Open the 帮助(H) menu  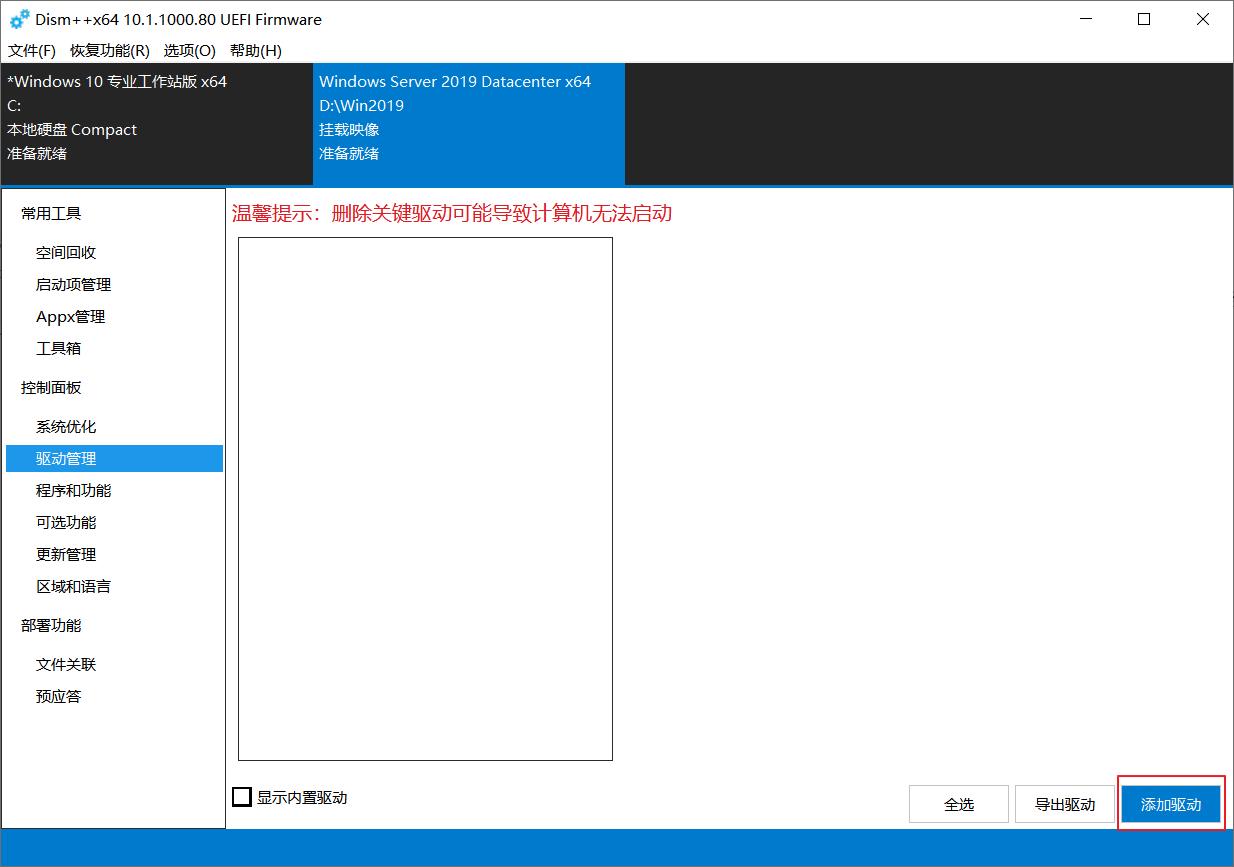256,50
